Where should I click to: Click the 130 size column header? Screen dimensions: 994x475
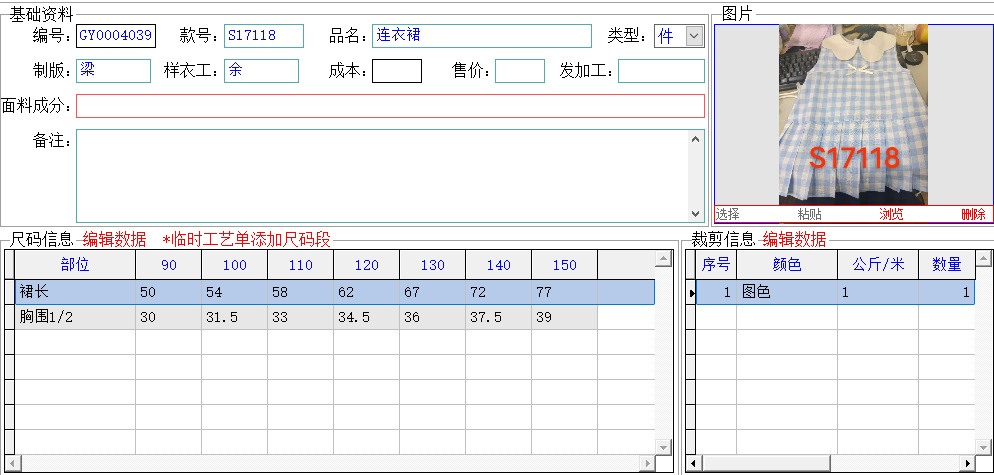pos(432,264)
